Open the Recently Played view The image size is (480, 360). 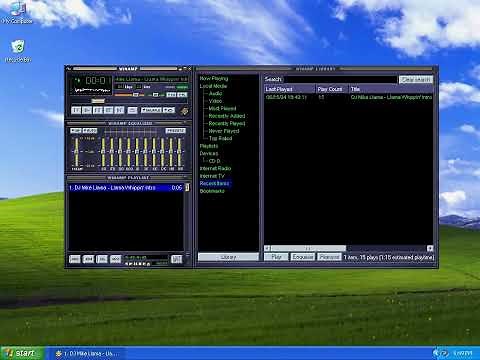pos(227,124)
